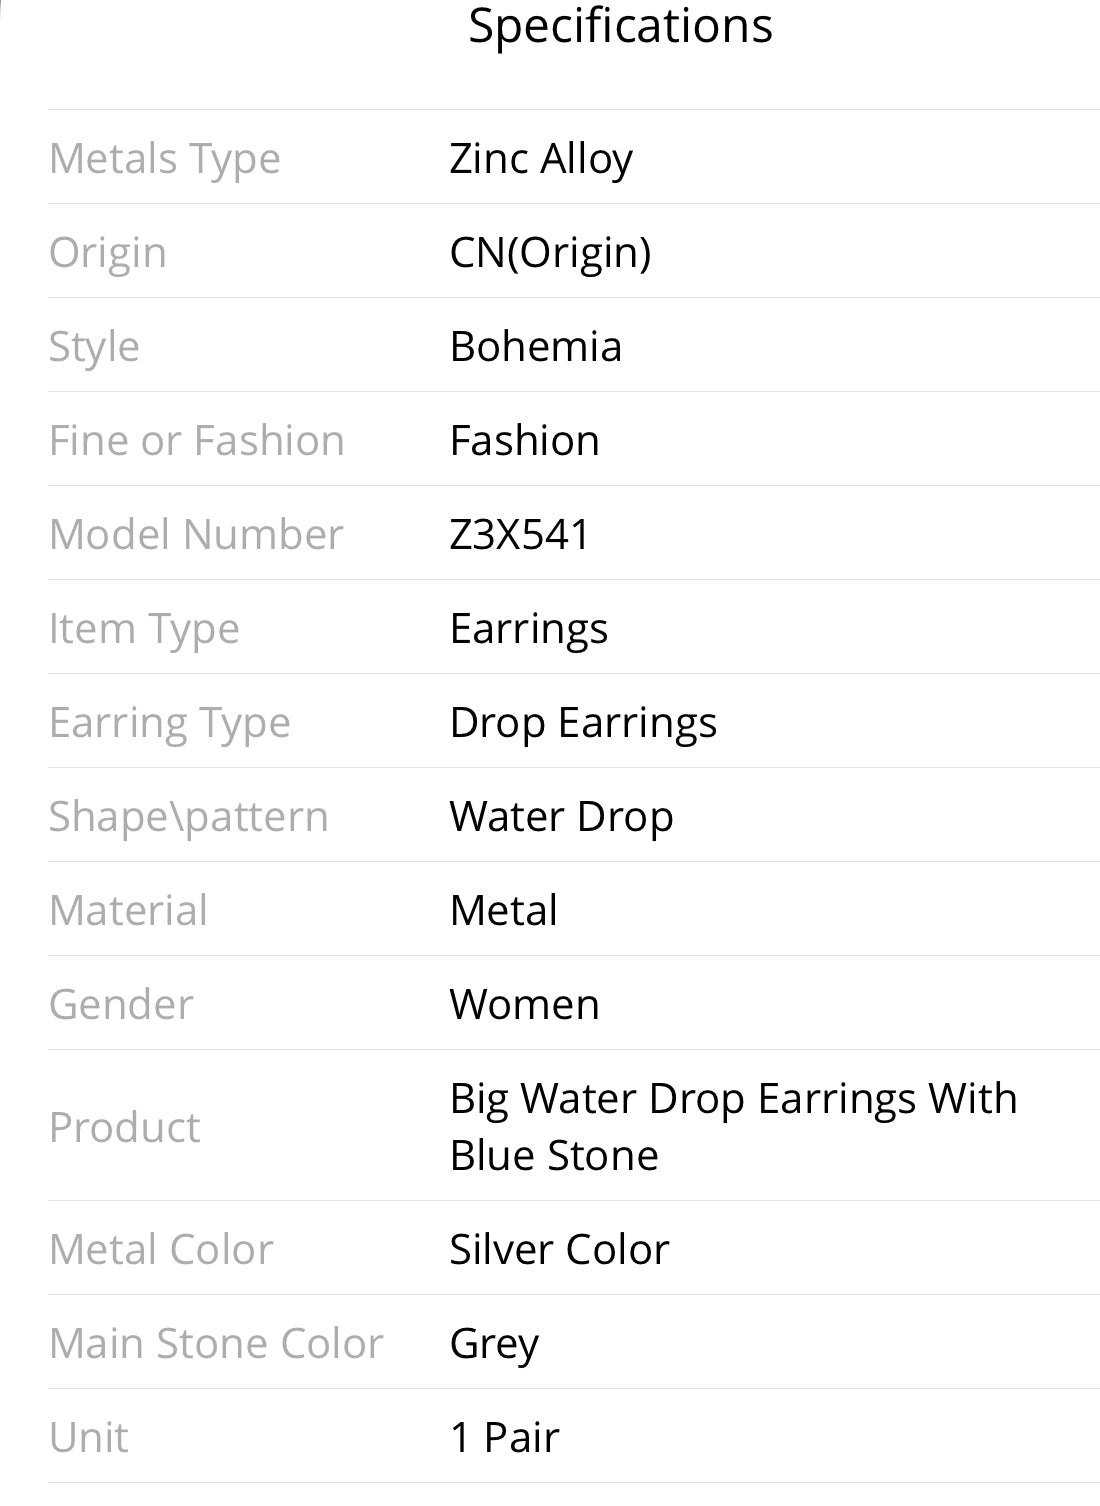Tap the Drop Earrings value
The width and height of the screenshot is (1100, 1506).
(x=583, y=723)
